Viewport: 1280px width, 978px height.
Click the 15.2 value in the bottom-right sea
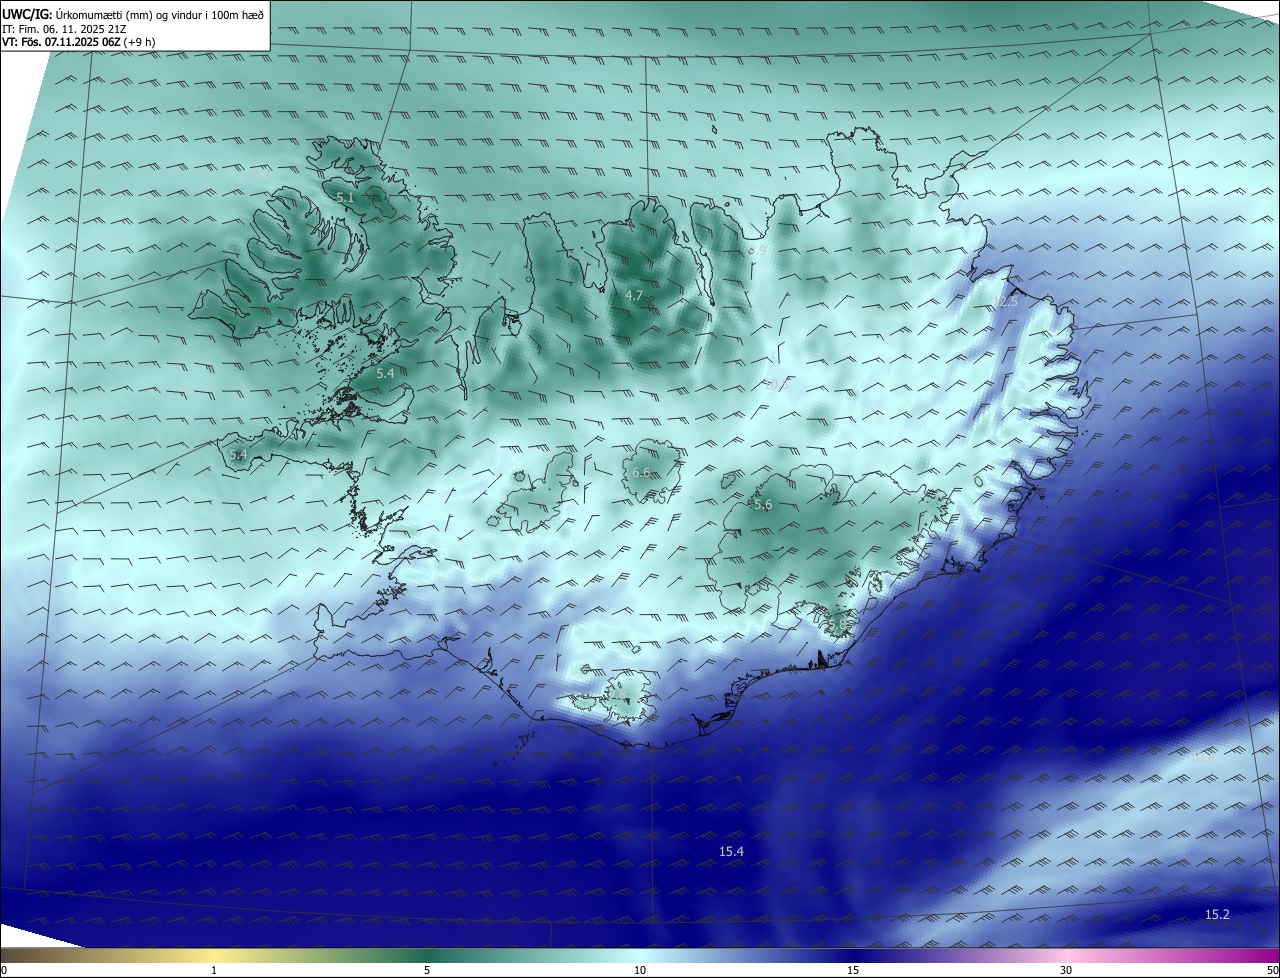coord(1217,914)
